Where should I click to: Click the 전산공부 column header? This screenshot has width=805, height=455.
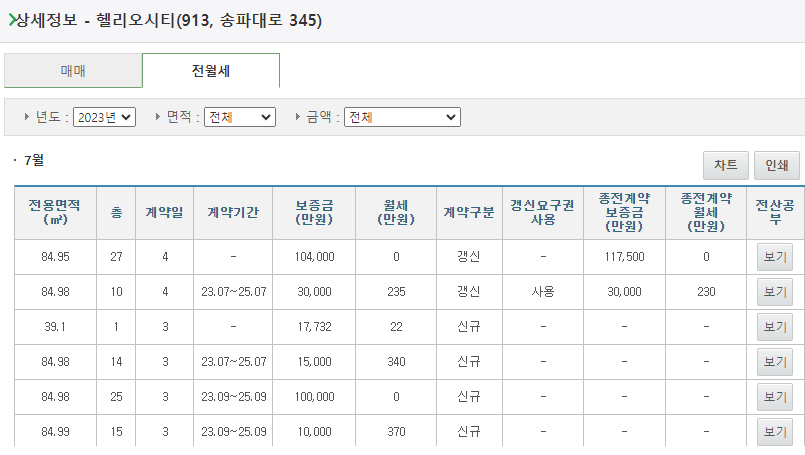pos(775,213)
